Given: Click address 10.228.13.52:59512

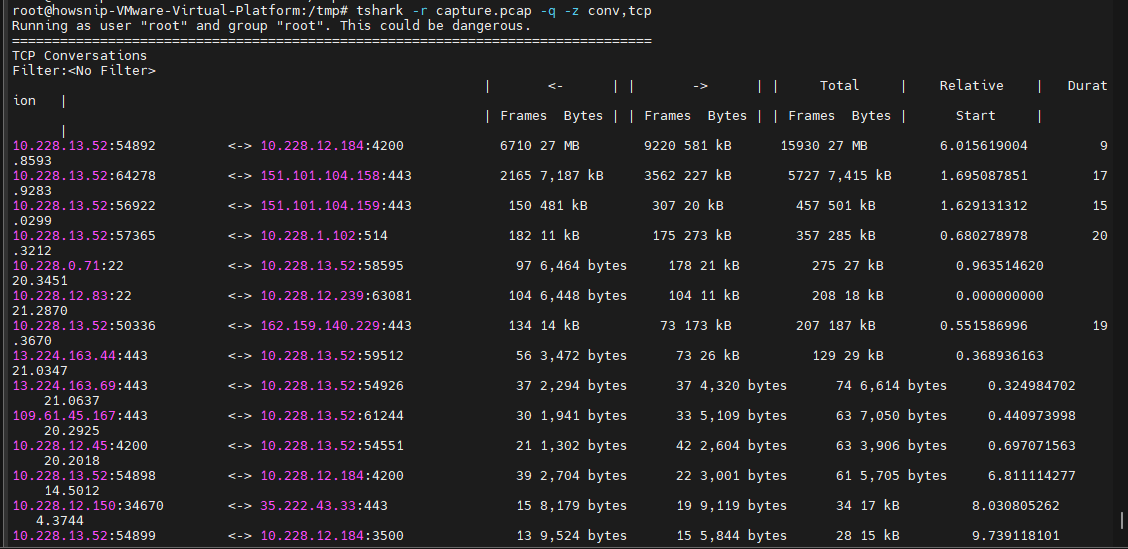Looking at the screenshot, I should tap(332, 355).
